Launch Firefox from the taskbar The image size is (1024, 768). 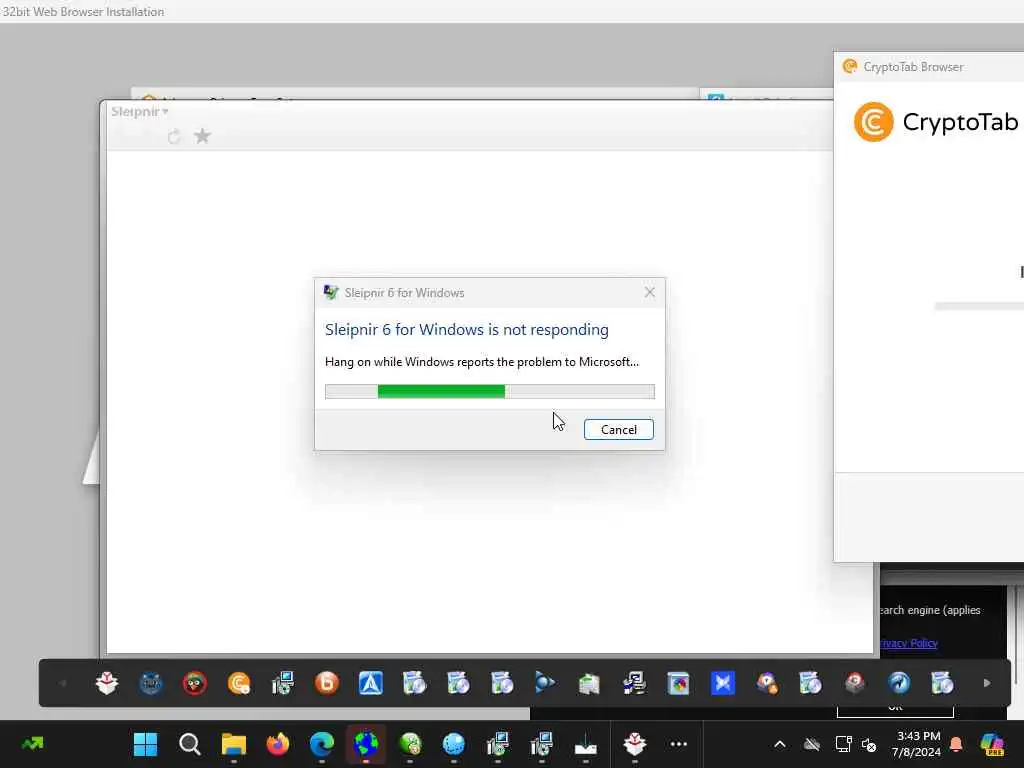click(278, 744)
